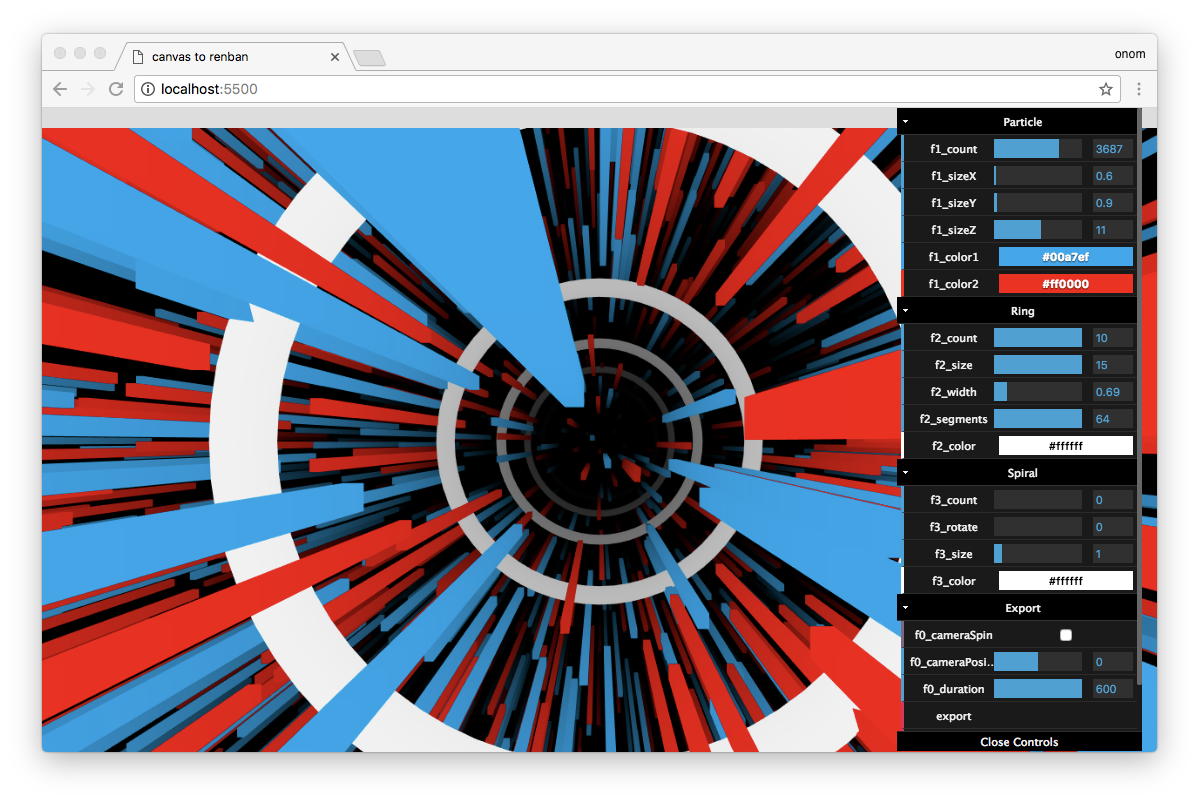Adjust the f1_sizeX slider
This screenshot has width=1199, height=802.
1038,176
